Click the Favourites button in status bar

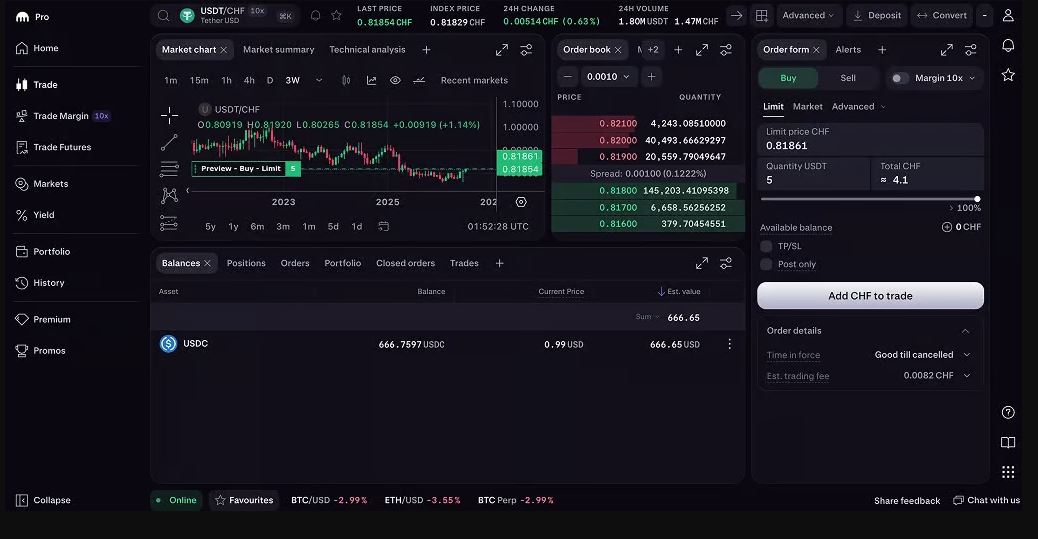pos(244,500)
